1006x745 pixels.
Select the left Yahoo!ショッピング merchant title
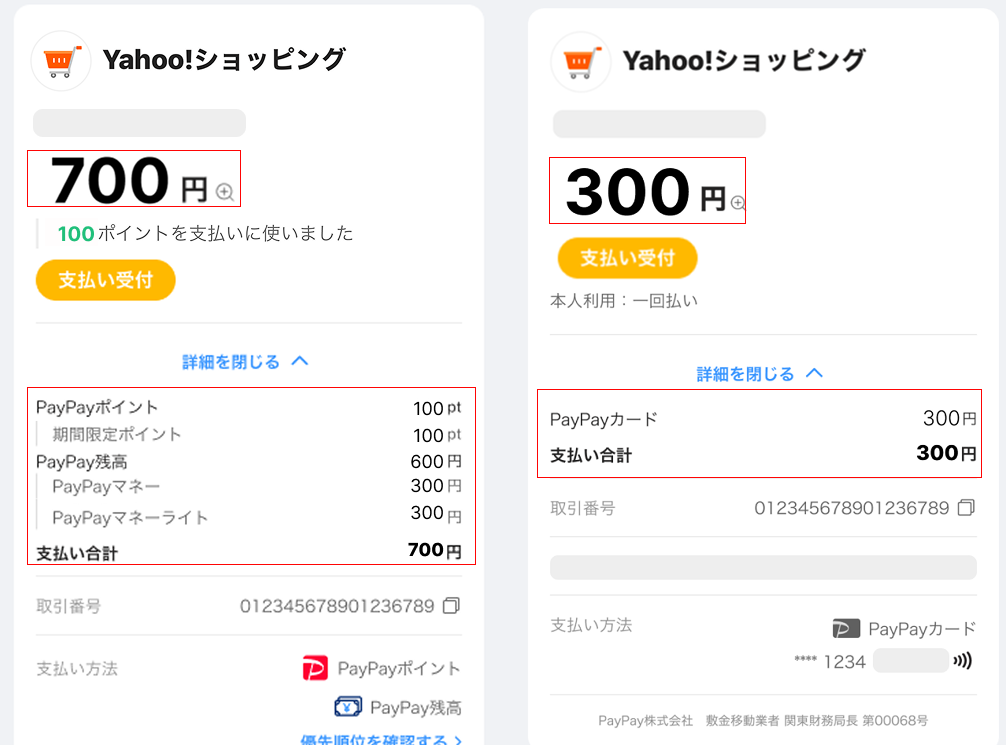coord(224,60)
